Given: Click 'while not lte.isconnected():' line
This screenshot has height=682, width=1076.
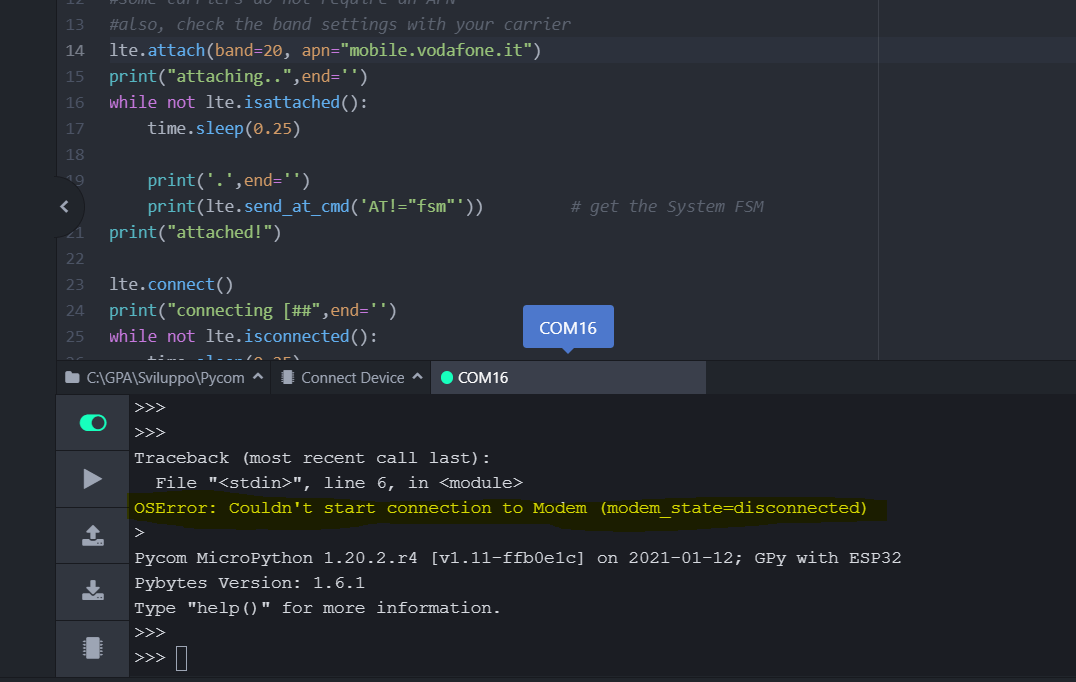Looking at the screenshot, I should (243, 336).
